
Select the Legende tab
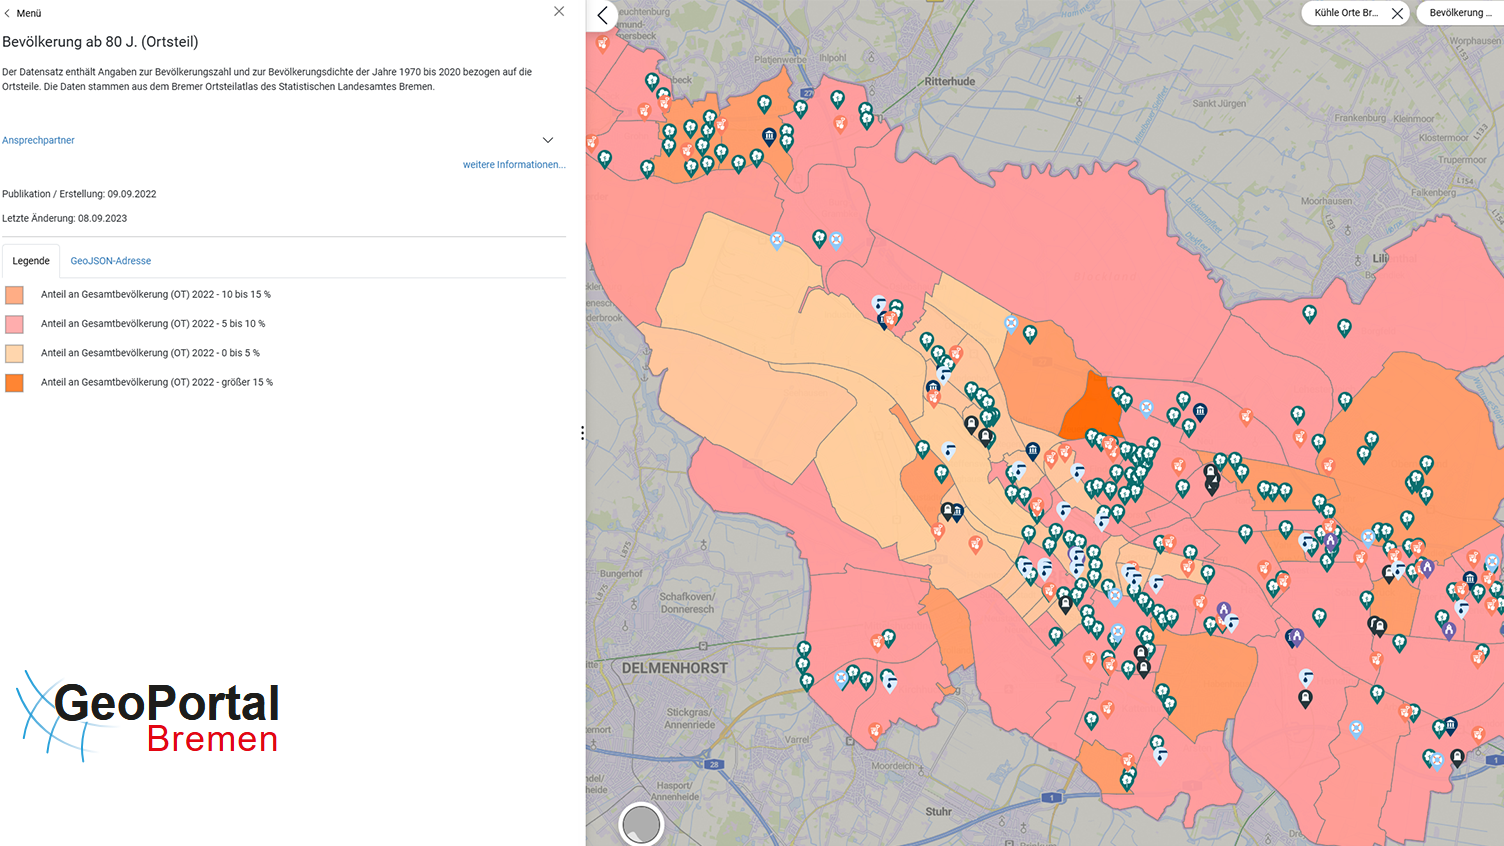click(x=31, y=261)
